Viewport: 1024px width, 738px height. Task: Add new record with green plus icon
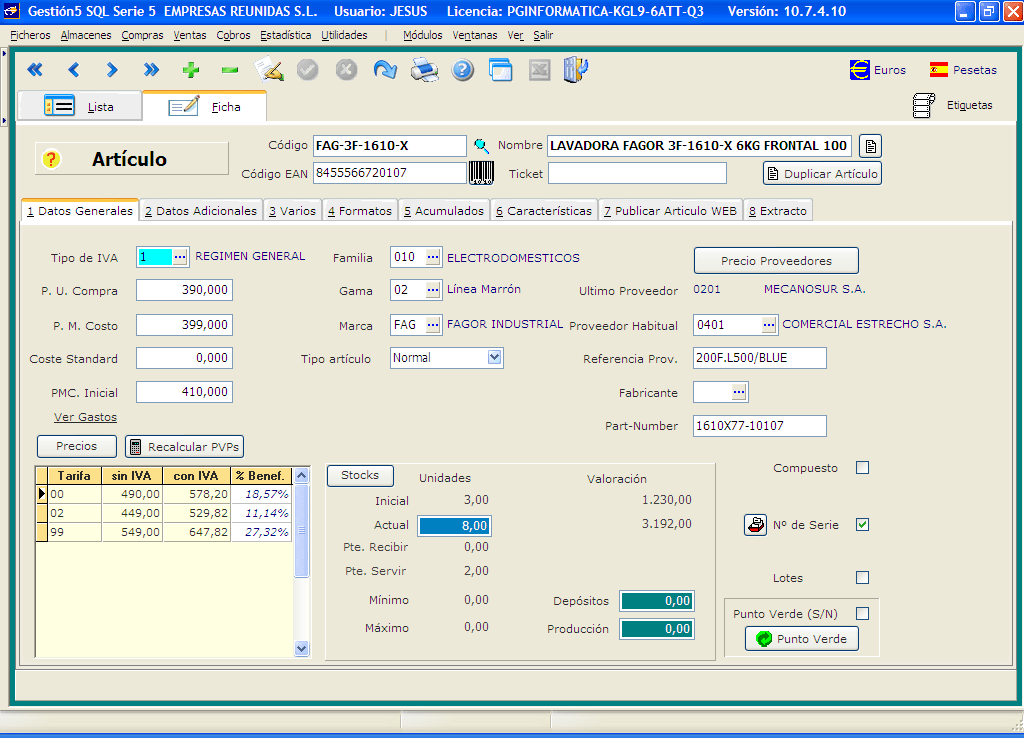pyautogui.click(x=191, y=70)
